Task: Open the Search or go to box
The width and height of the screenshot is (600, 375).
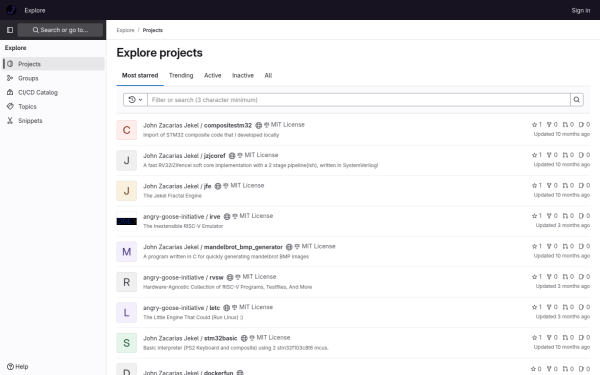Action: [60, 30]
